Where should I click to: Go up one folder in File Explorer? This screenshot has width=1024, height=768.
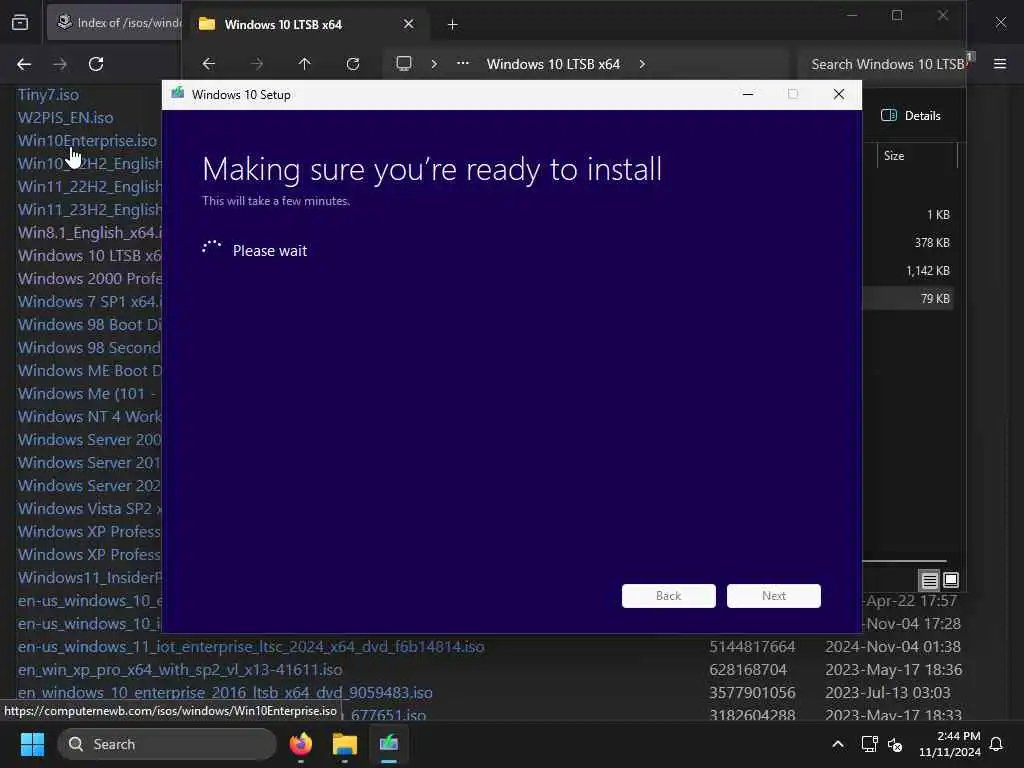pyautogui.click(x=304, y=64)
